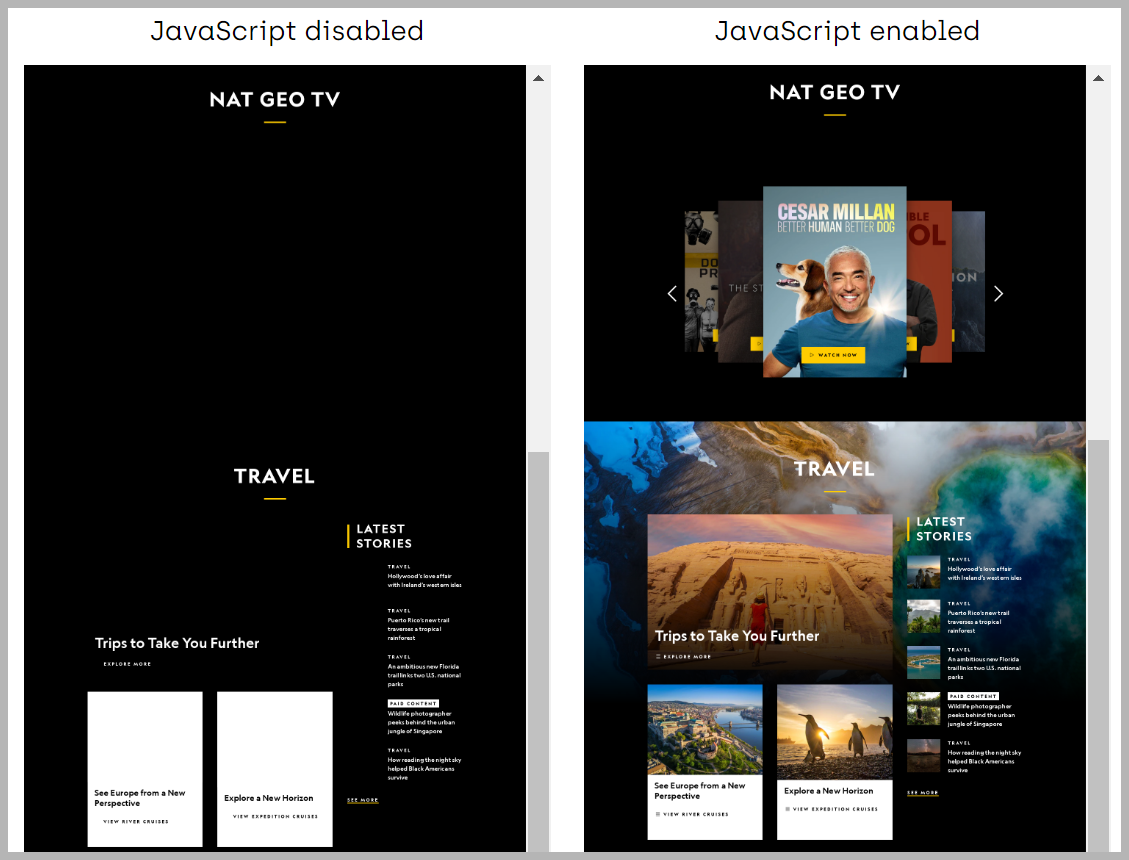Click the carousel next arrow beside the posters
Screen dimensions: 1129x860
(997, 293)
